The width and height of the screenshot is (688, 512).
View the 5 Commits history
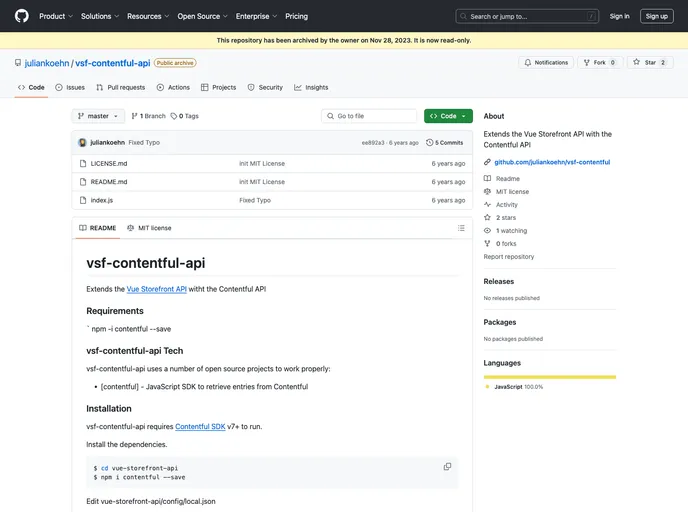coord(444,143)
